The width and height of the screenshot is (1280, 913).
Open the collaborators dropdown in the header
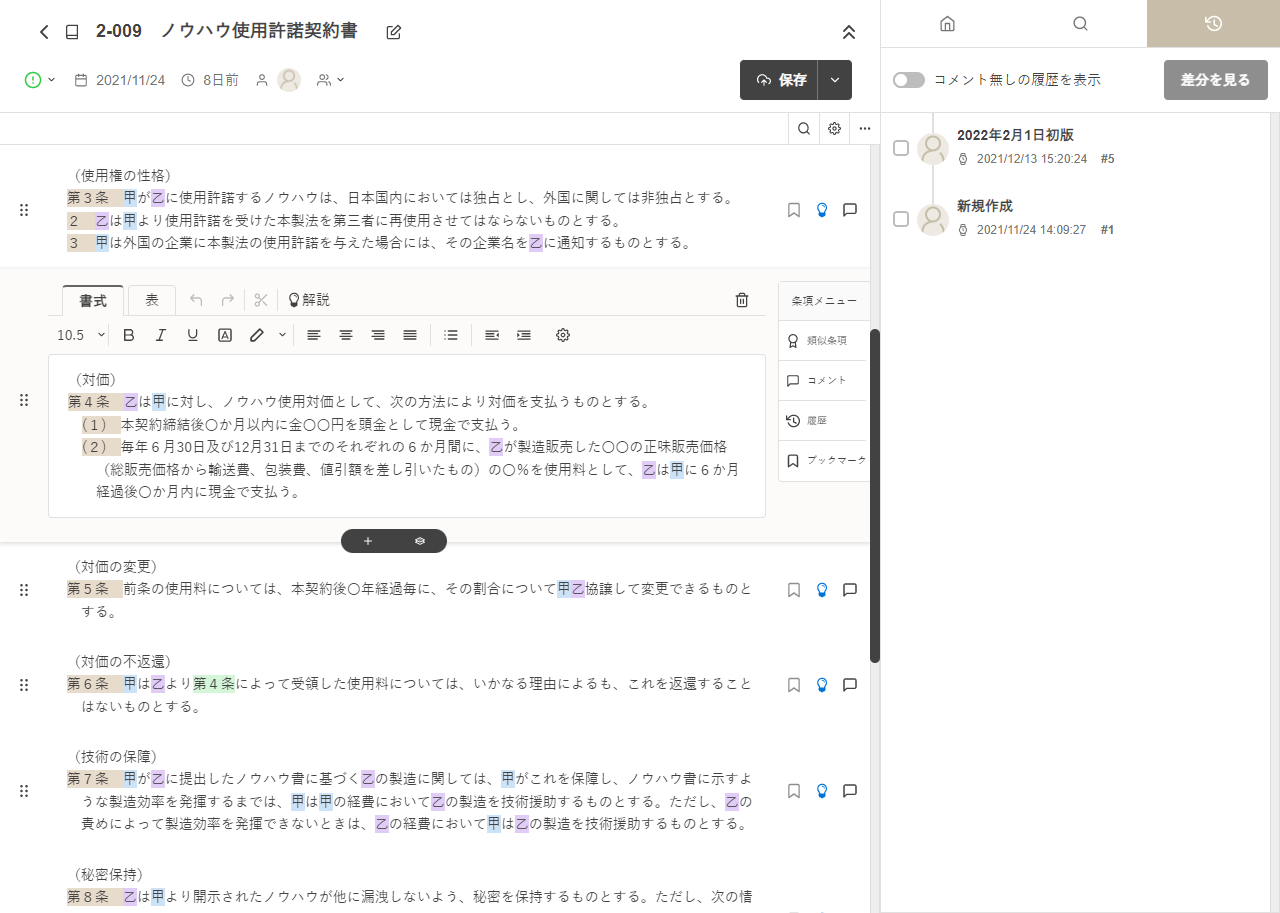point(330,79)
